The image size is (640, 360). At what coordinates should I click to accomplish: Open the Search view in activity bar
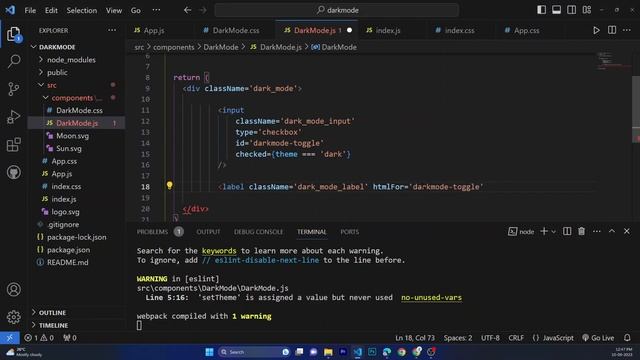pyautogui.click(x=13, y=61)
